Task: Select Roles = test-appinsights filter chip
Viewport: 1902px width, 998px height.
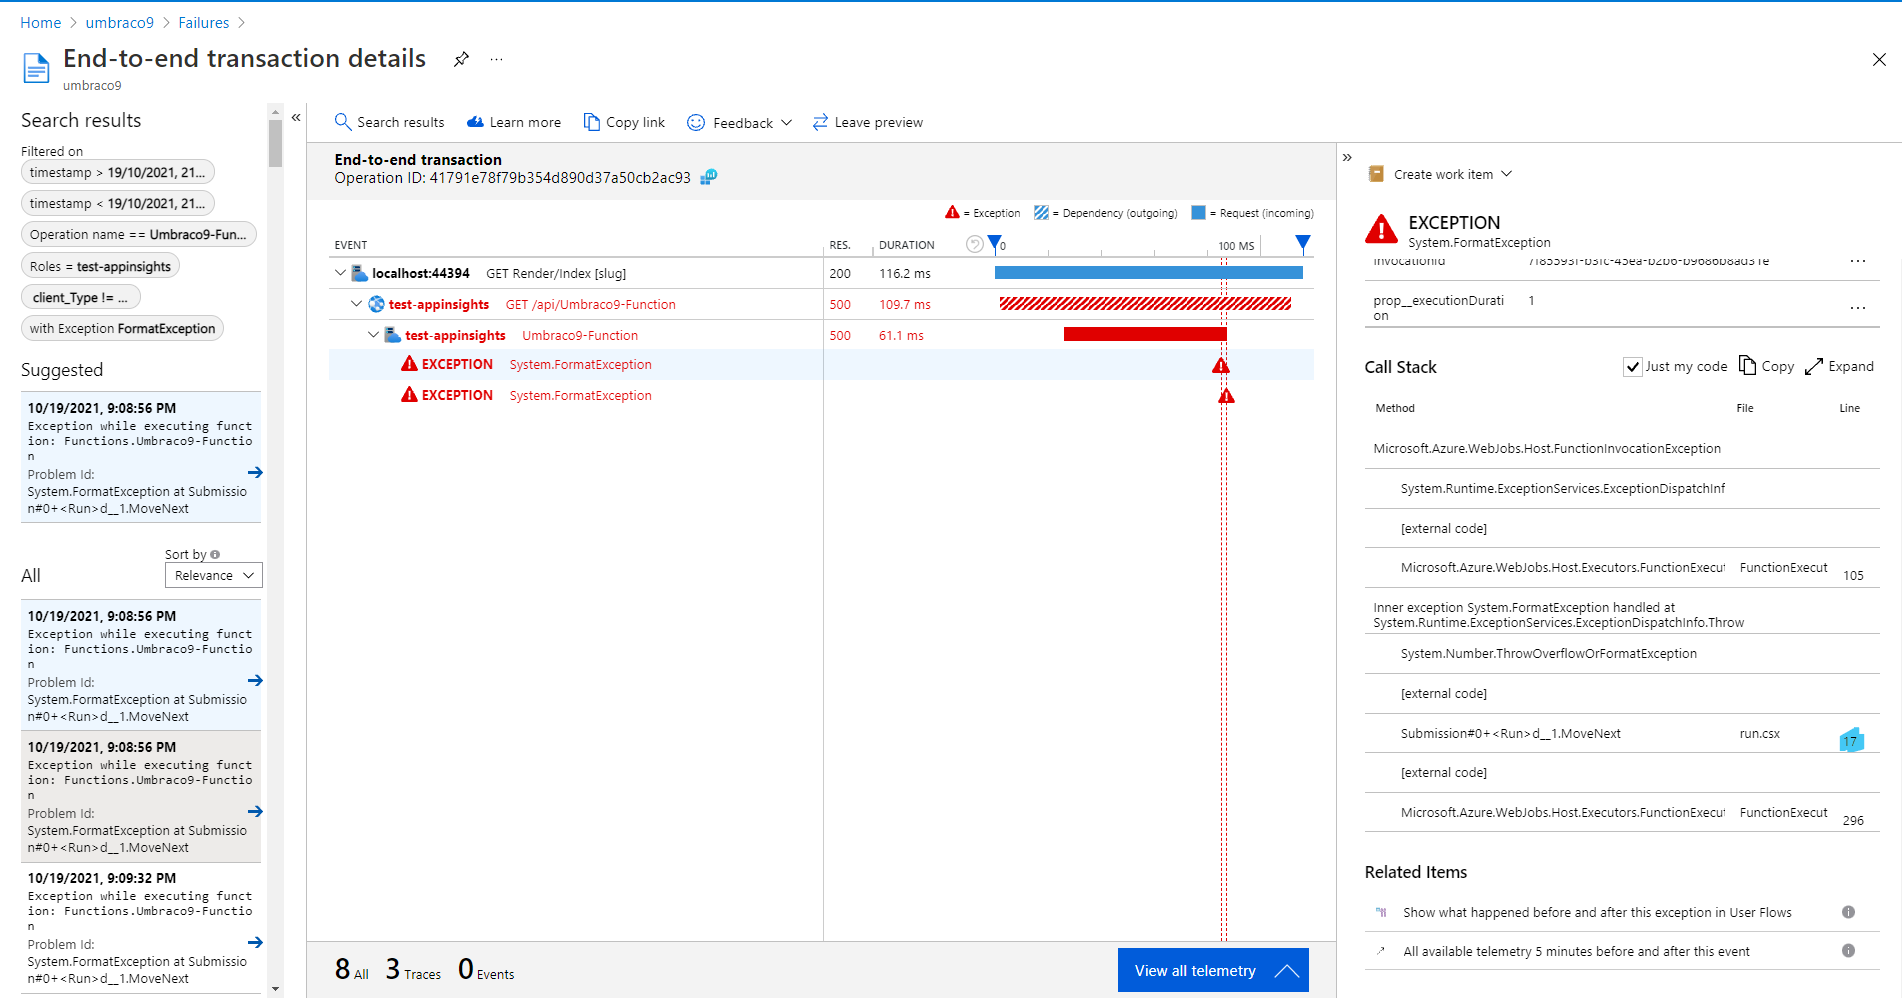Action: point(100,266)
